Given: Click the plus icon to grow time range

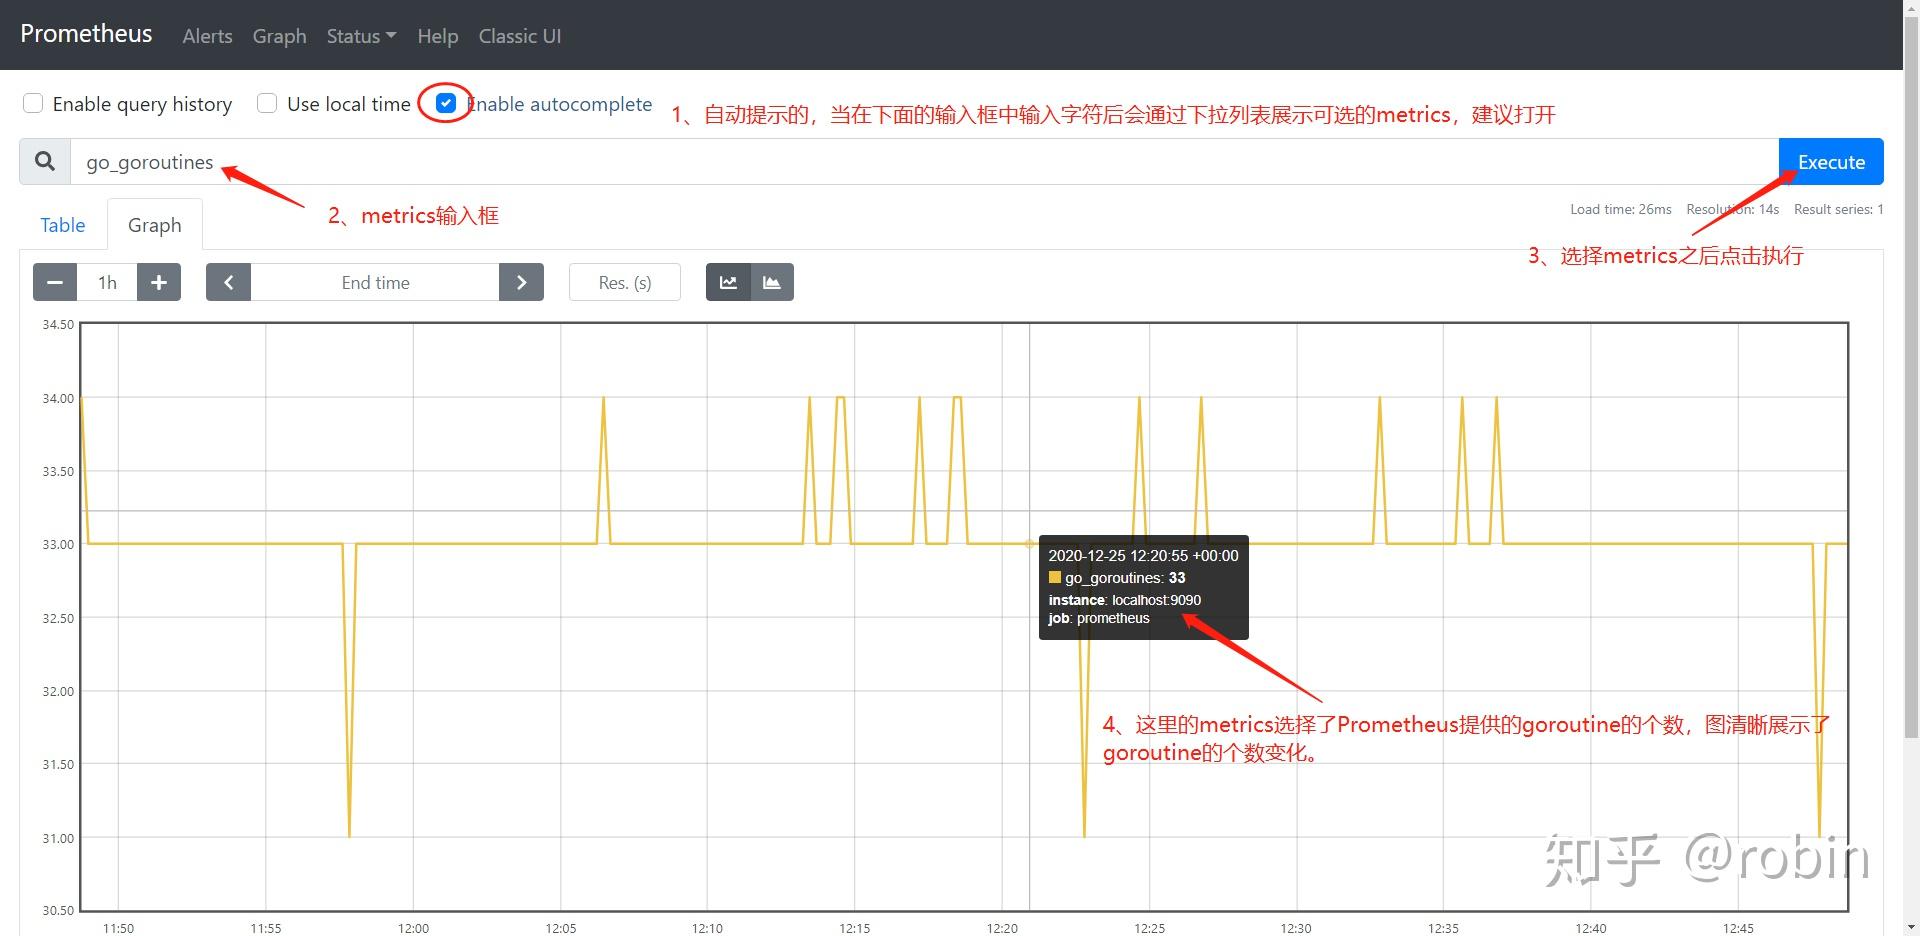Looking at the screenshot, I should (158, 282).
